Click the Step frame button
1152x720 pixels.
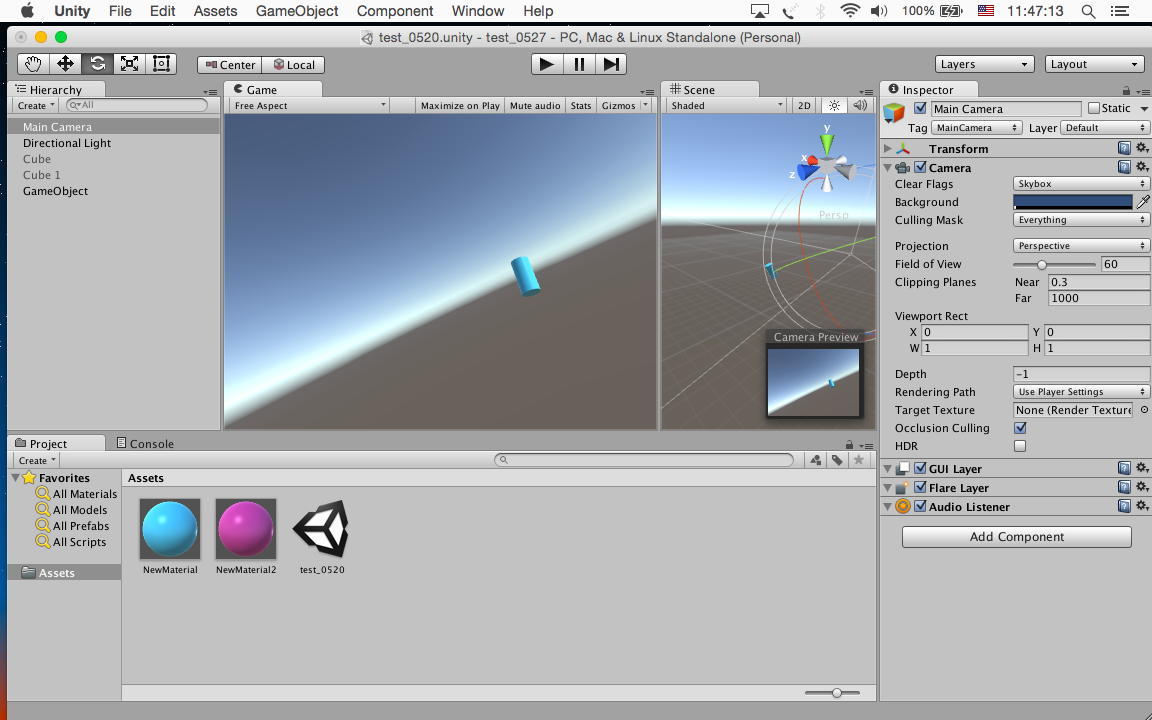click(x=611, y=64)
